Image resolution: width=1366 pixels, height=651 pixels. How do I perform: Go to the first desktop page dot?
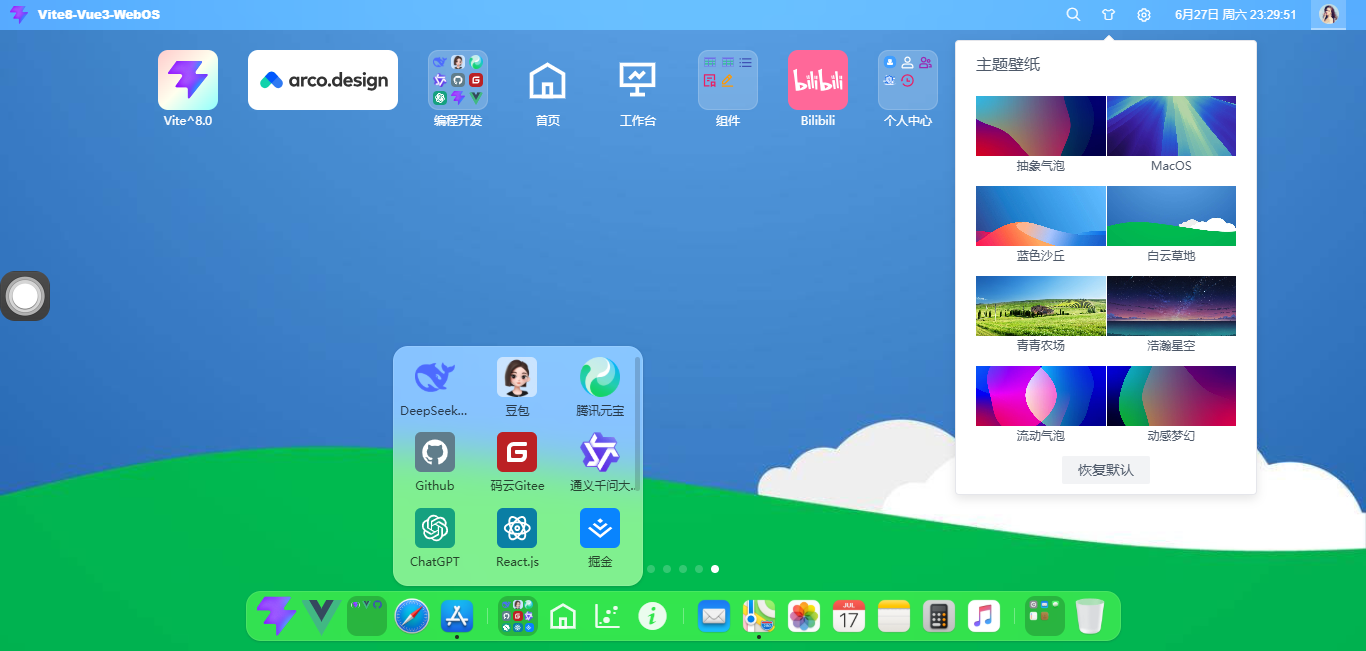tap(651, 569)
